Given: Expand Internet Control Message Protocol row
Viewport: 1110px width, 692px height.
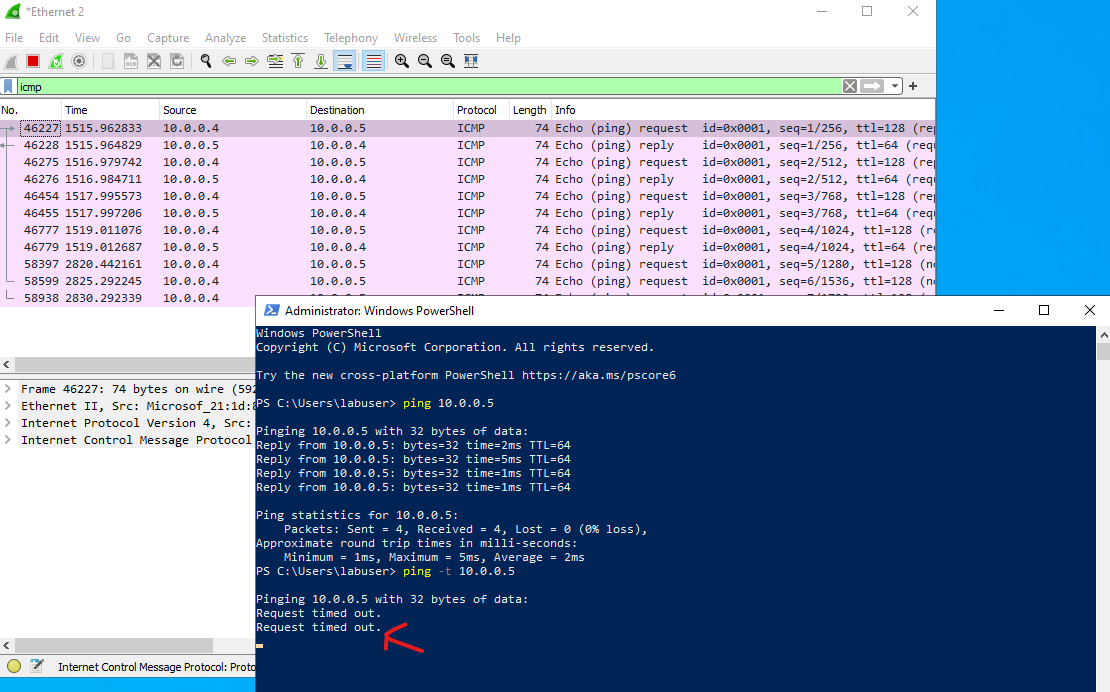Looking at the screenshot, I should [8, 440].
